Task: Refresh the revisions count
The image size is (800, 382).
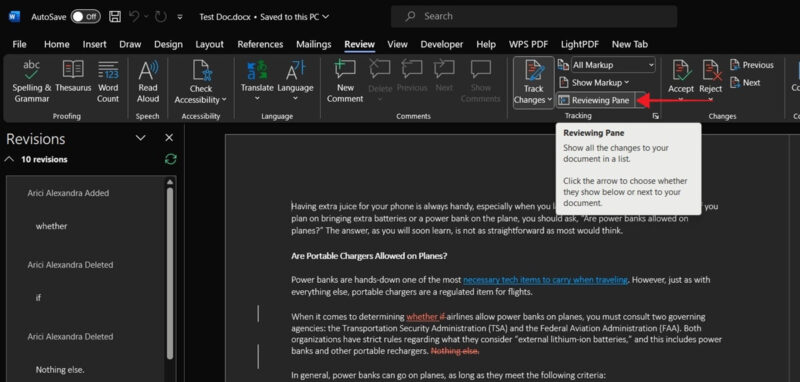Action: point(171,160)
